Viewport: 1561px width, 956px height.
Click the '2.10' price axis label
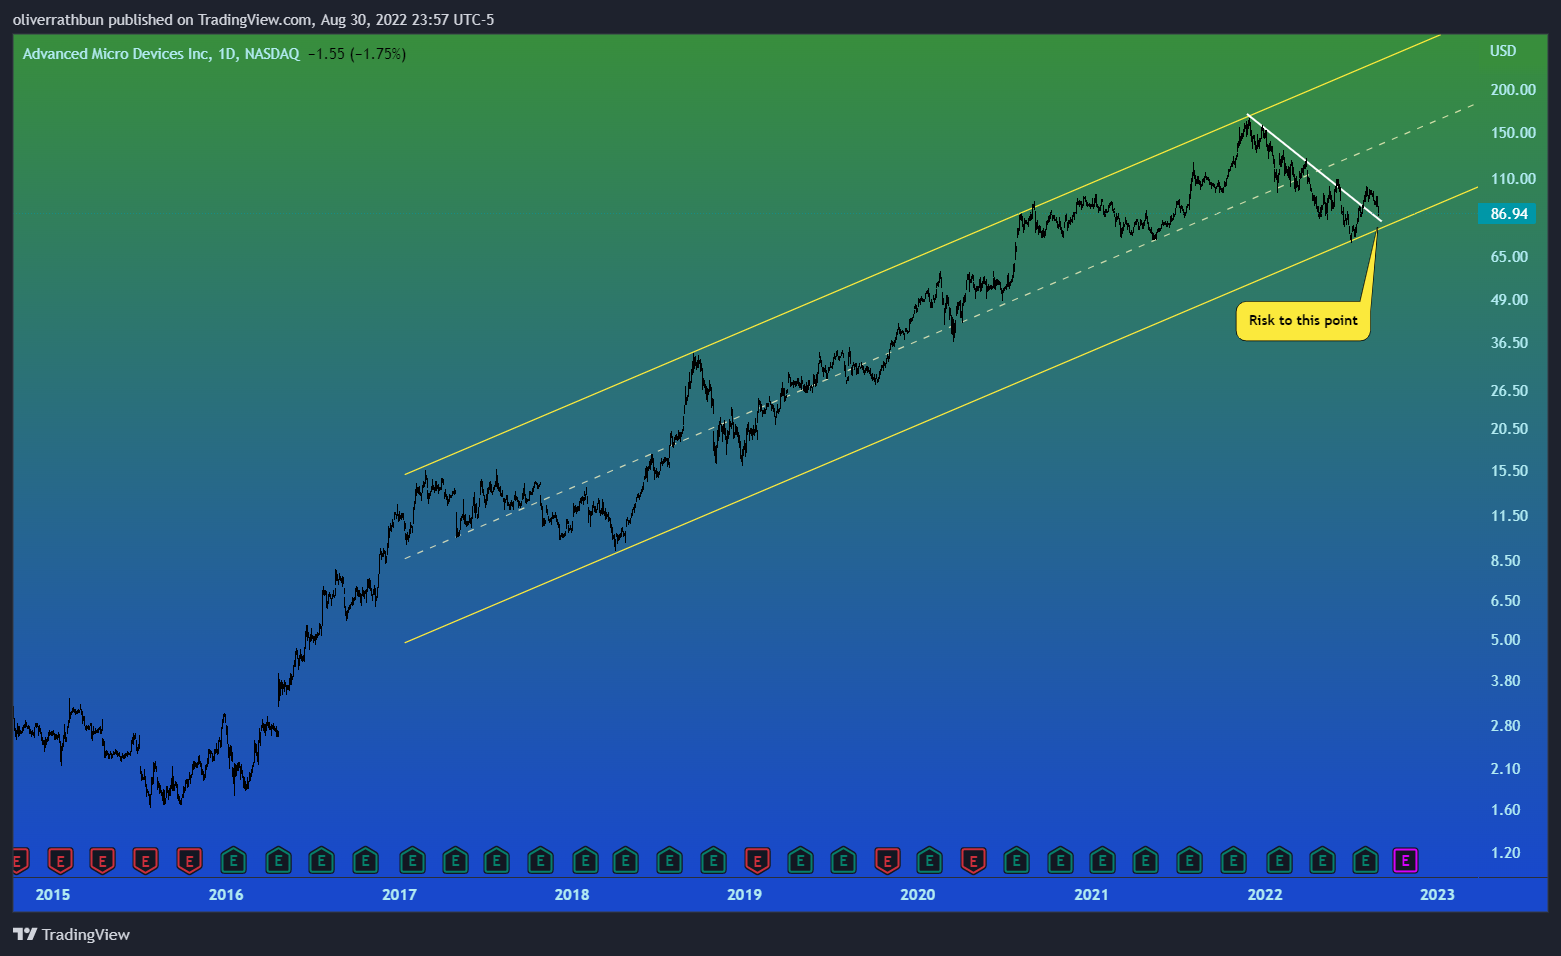click(x=1505, y=769)
